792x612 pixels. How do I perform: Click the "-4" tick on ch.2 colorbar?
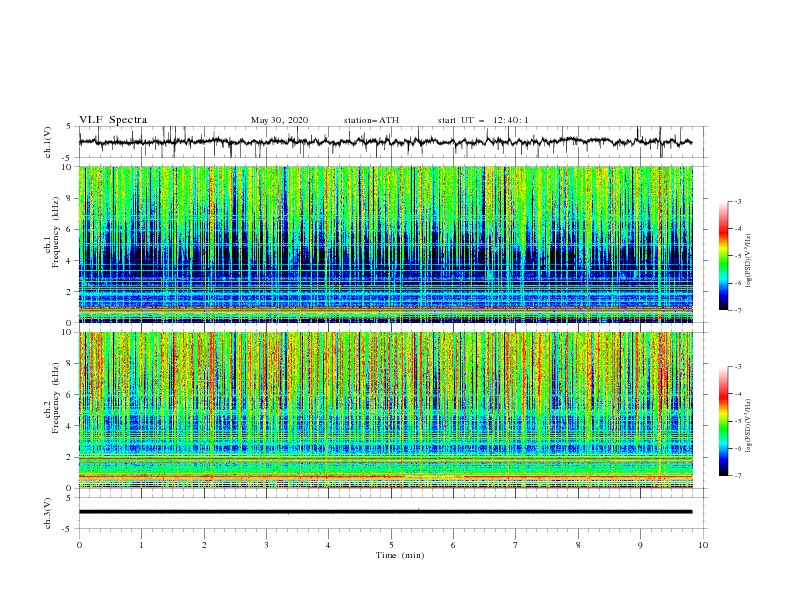(737, 394)
